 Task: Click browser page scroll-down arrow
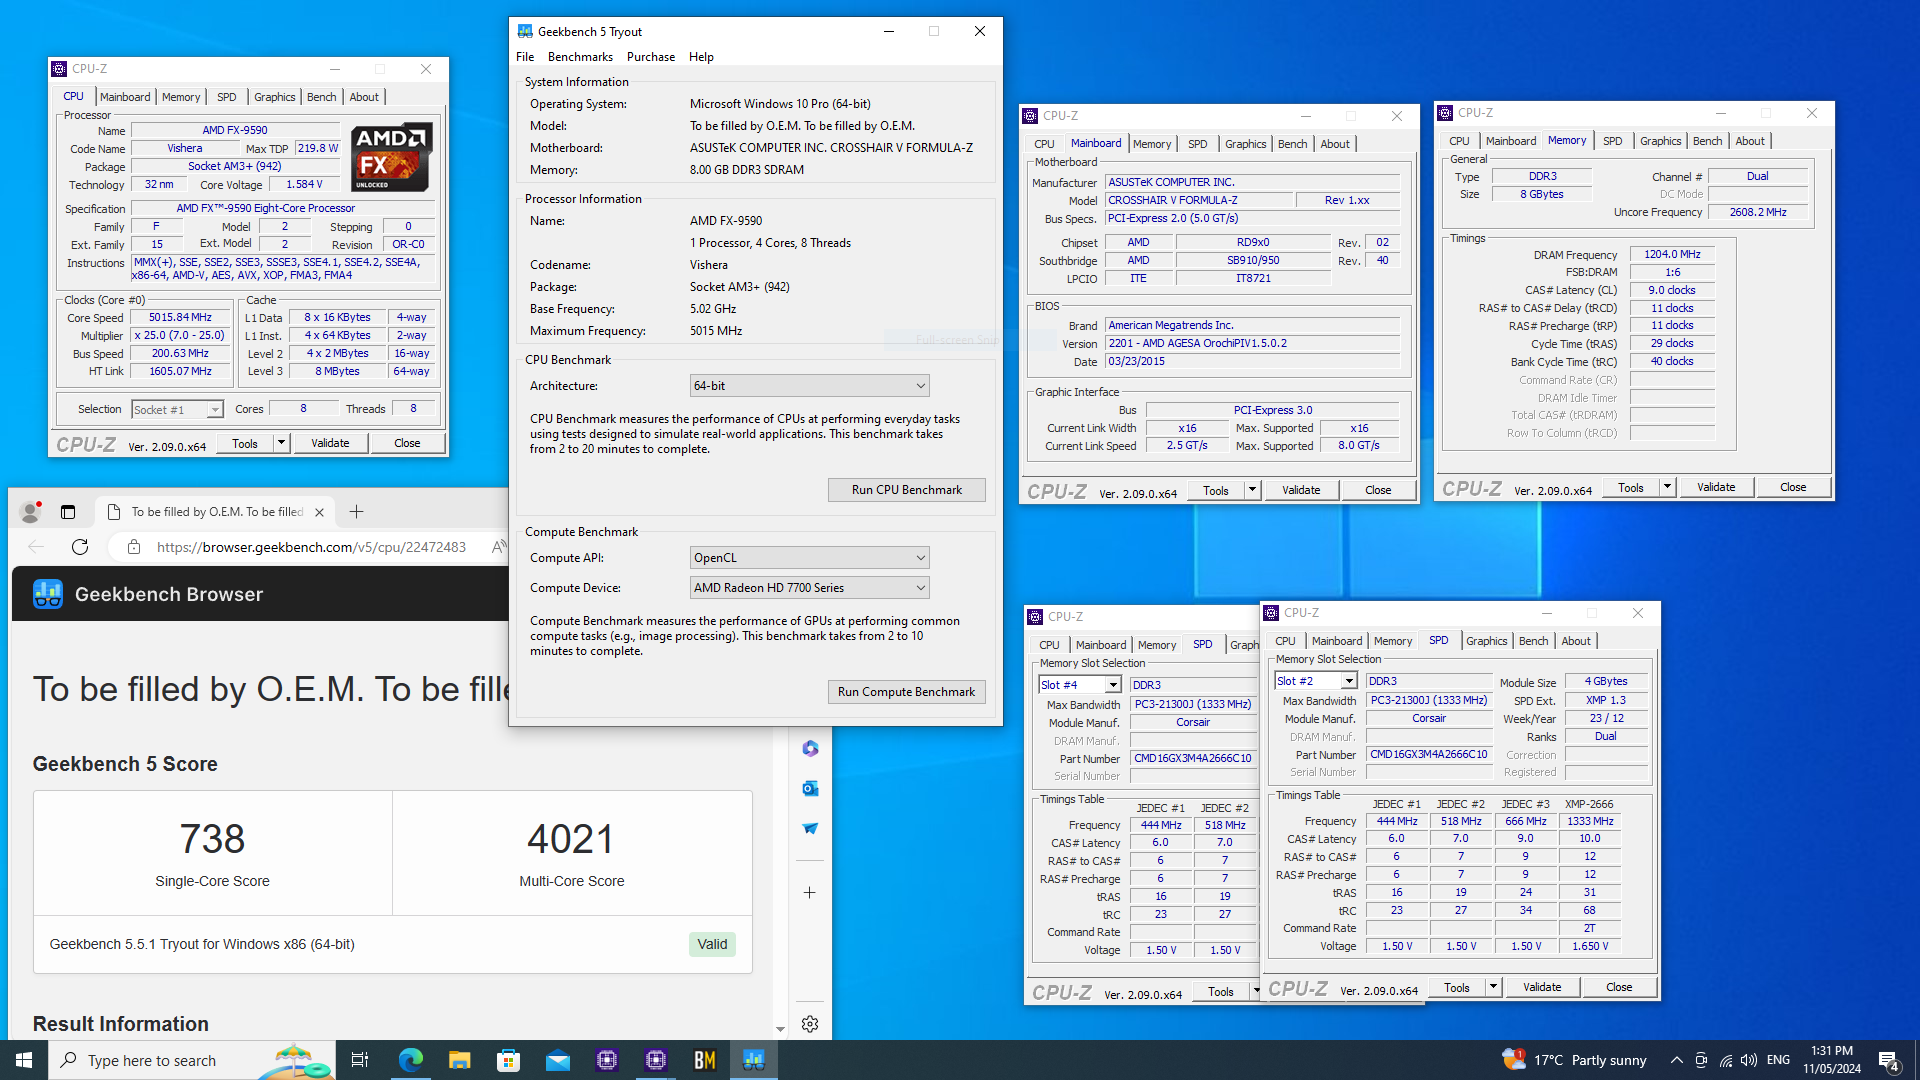point(781,1029)
